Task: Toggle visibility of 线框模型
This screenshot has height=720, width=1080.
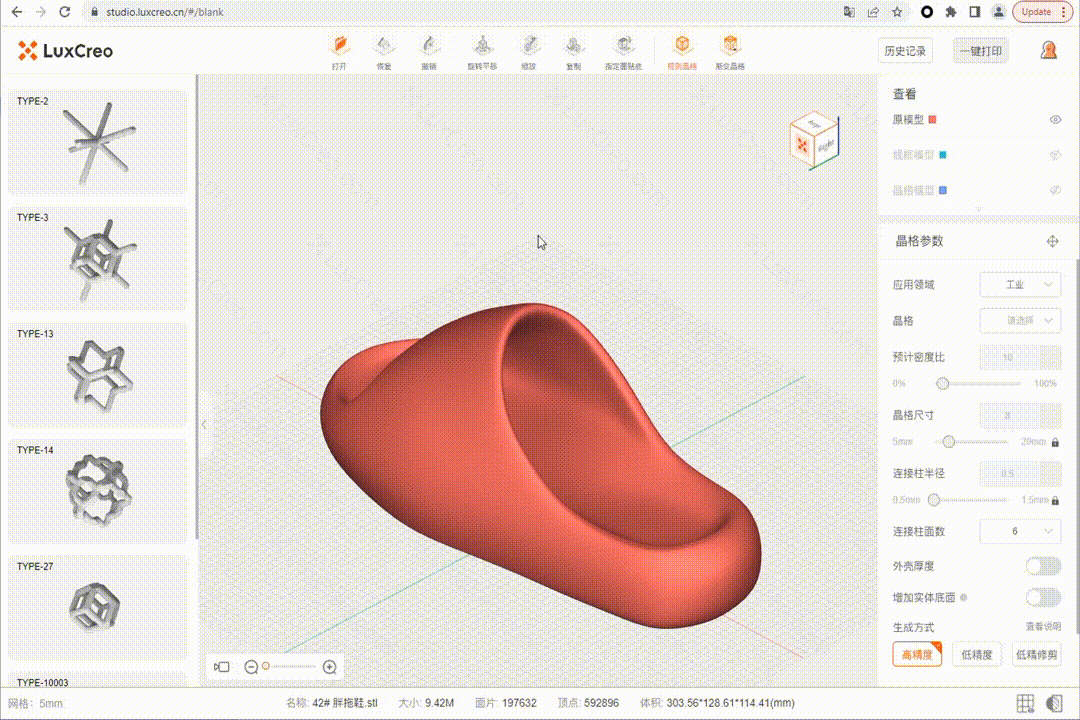Action: (1055, 155)
